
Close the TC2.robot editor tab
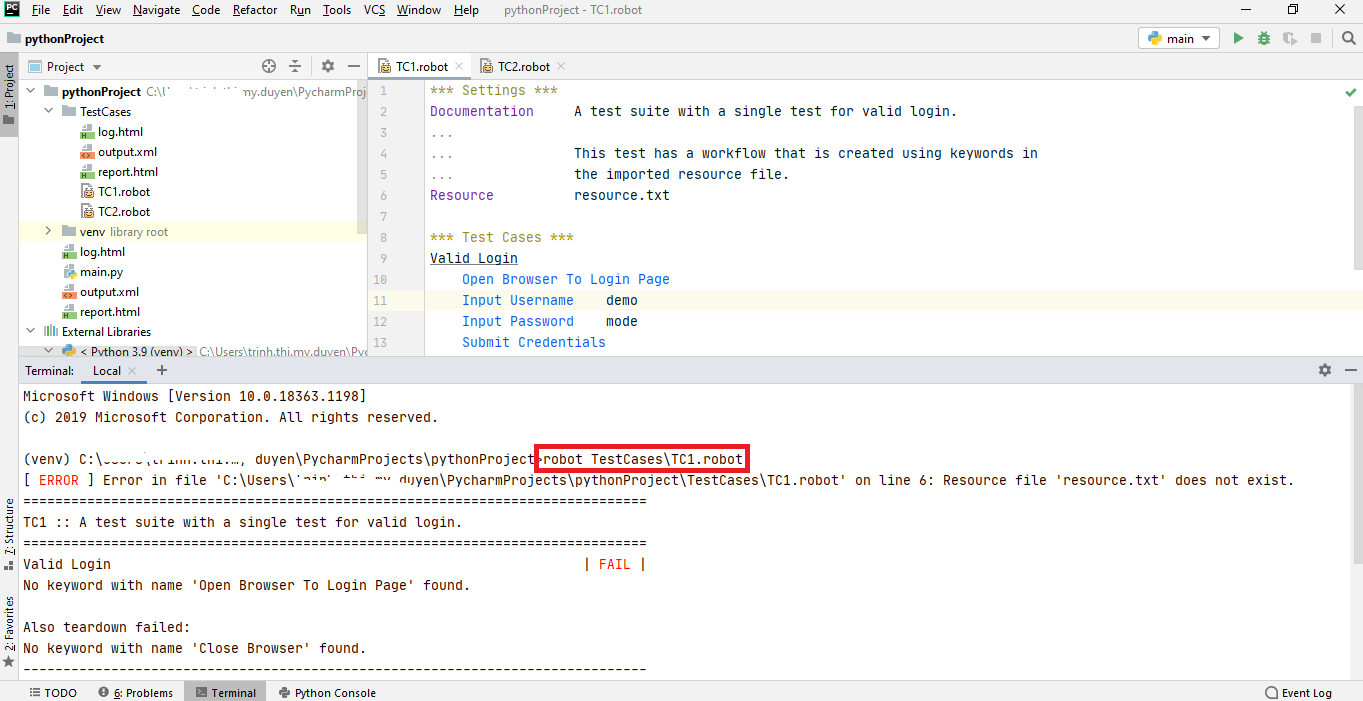(561, 66)
